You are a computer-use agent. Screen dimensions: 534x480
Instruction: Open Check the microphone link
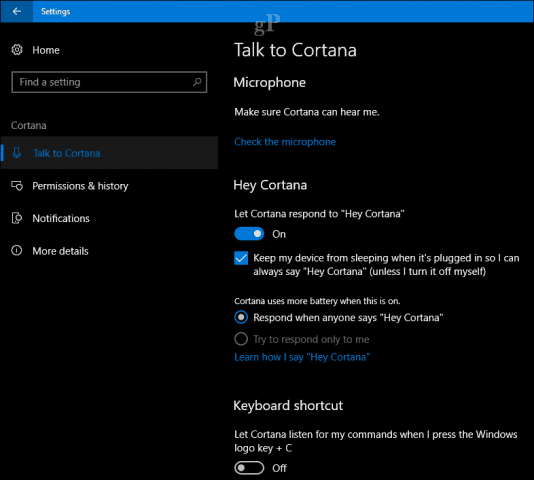(285, 142)
